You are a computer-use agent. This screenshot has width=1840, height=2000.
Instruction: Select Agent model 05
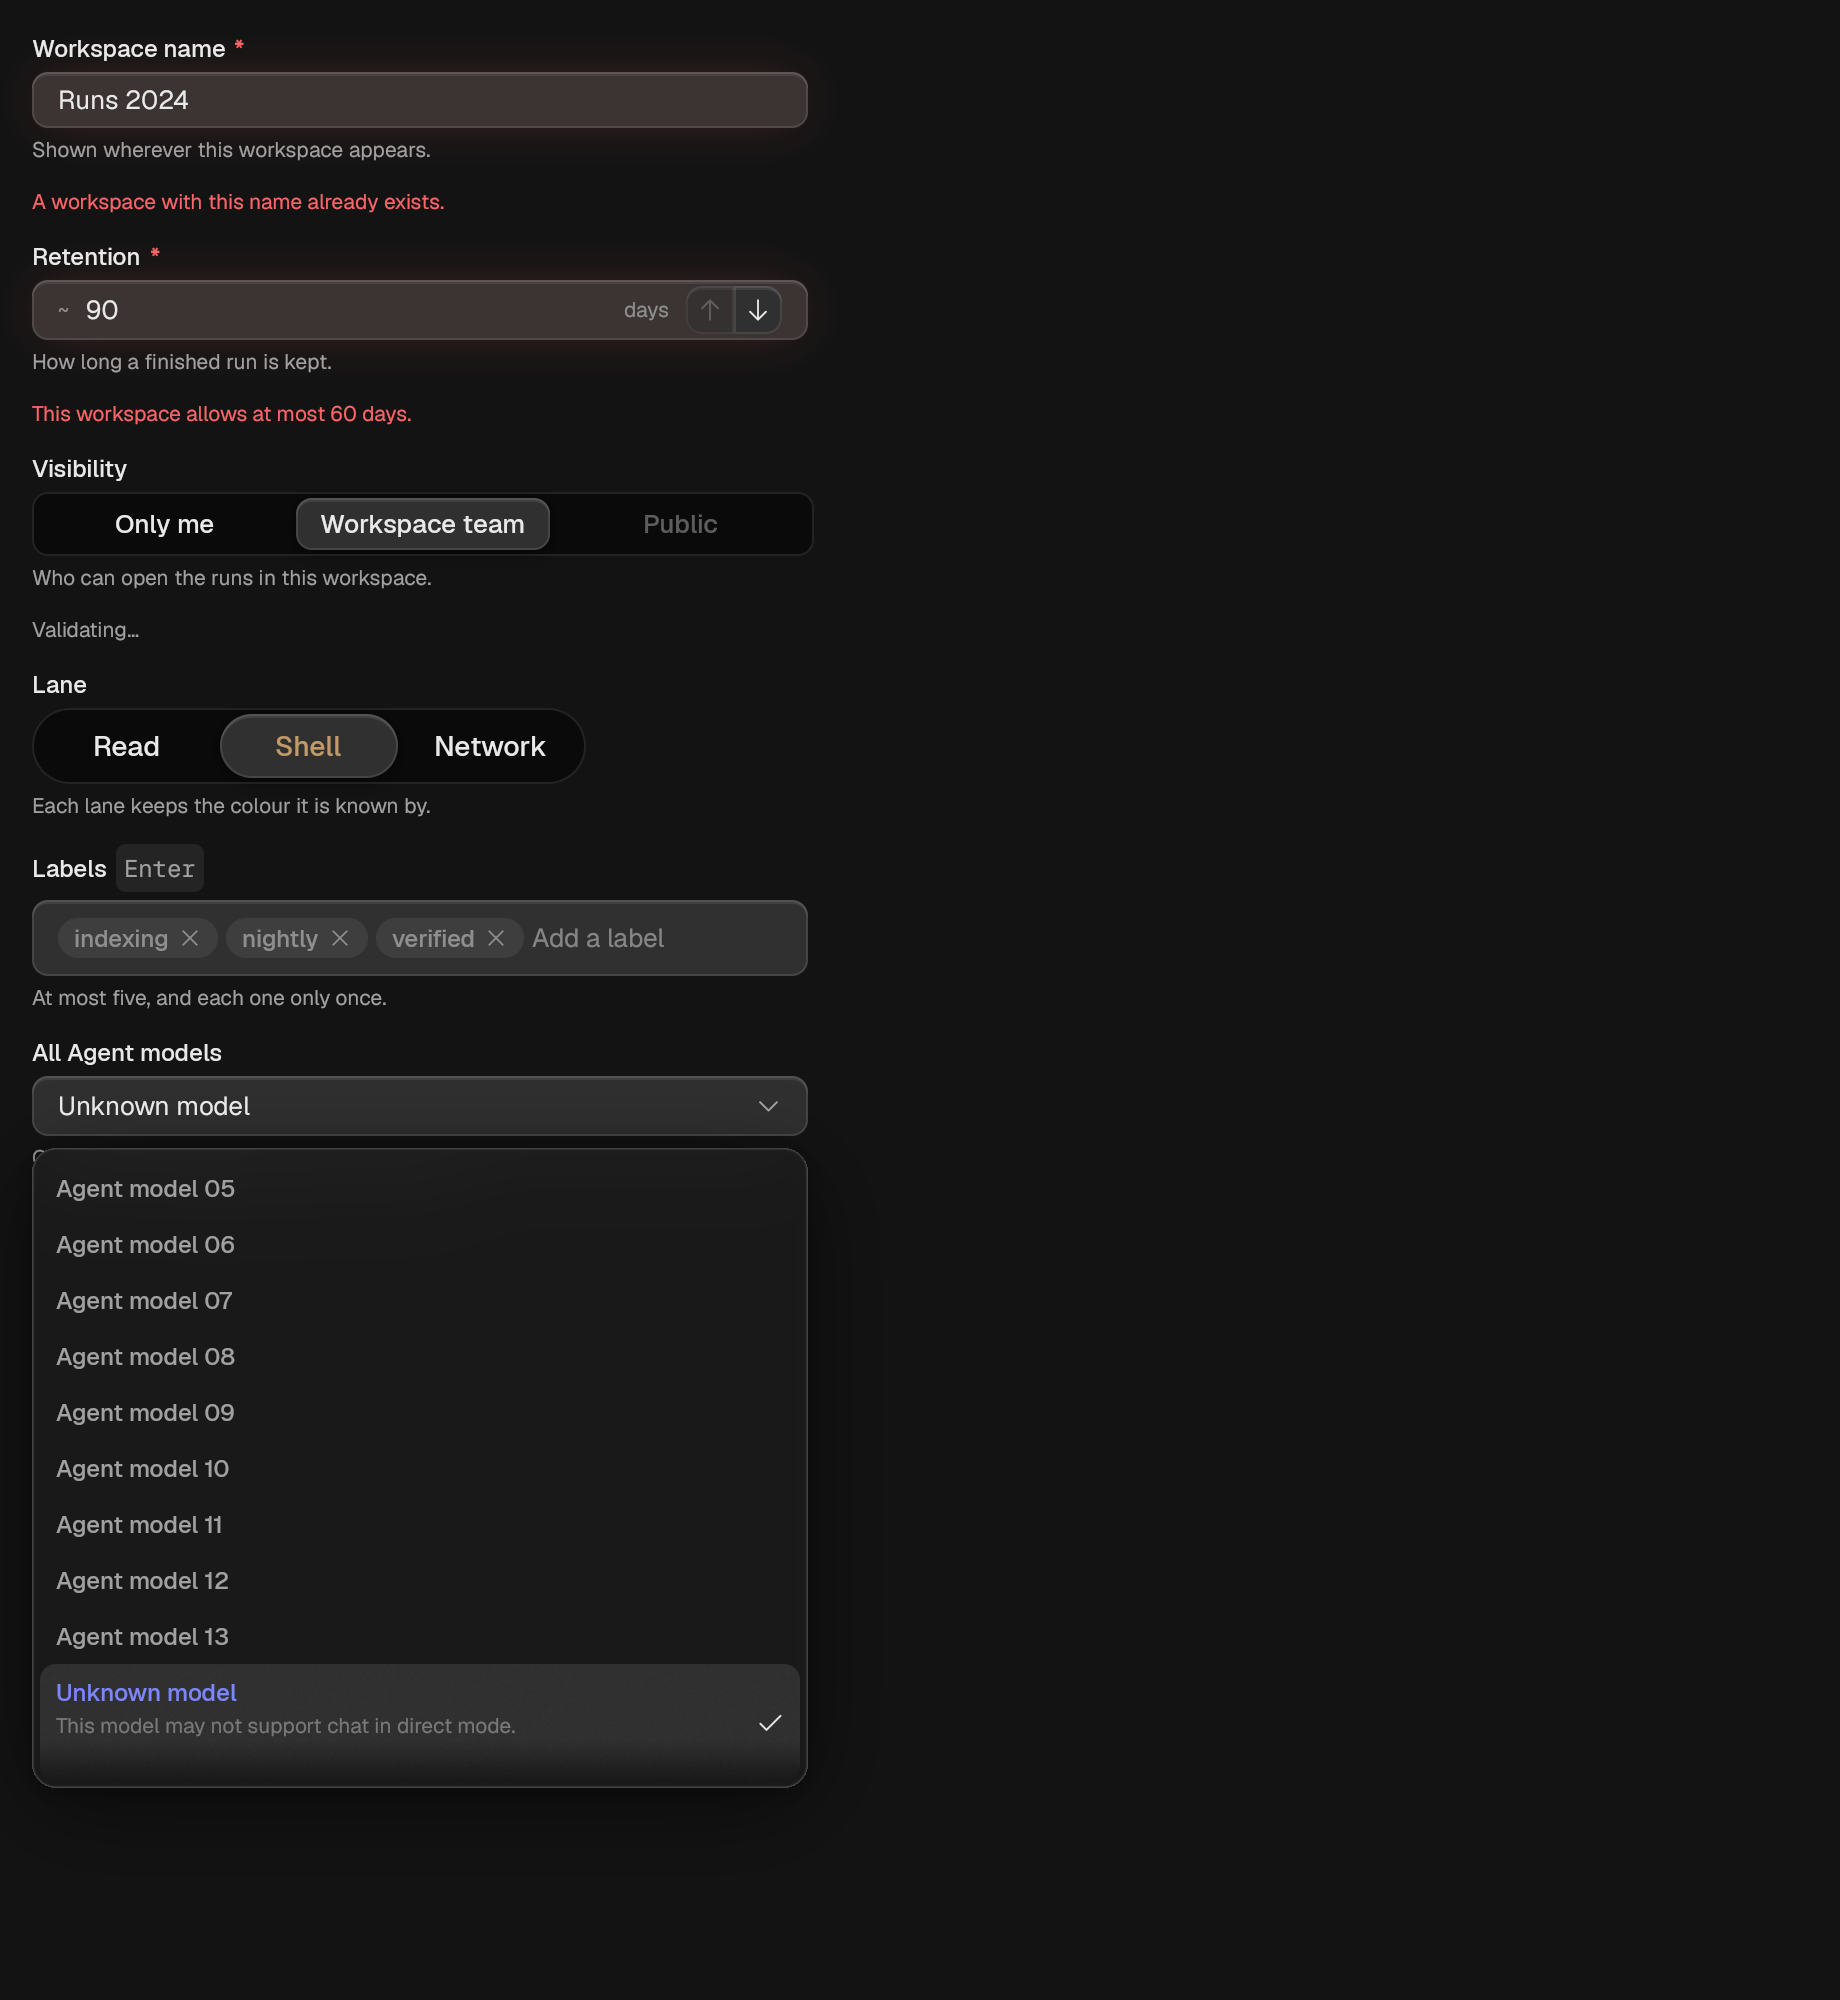420,1189
